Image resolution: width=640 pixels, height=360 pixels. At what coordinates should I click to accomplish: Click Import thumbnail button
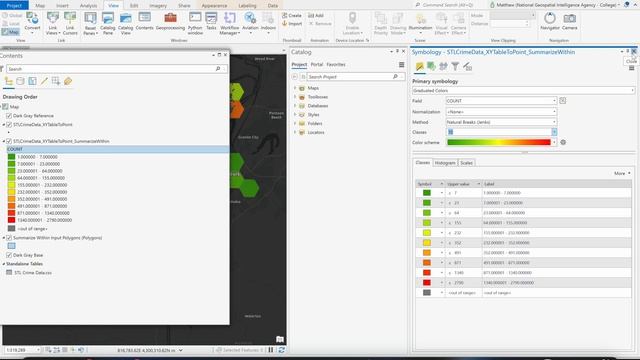point(292,24)
